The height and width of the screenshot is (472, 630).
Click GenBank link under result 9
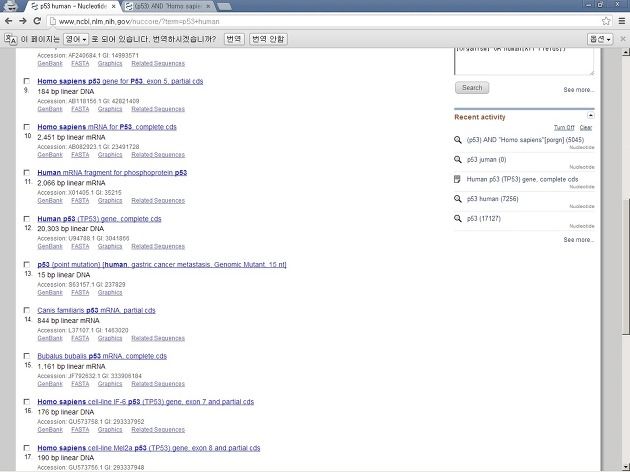tap(50, 109)
